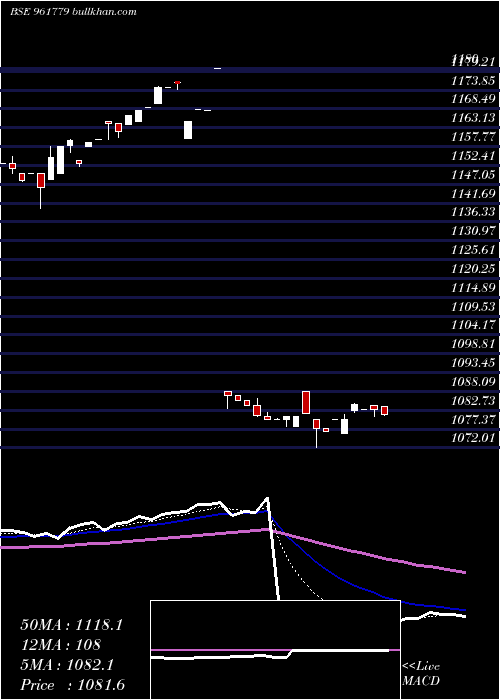Select the 1082.73 price axis label
500x700 pixels.
point(473,400)
